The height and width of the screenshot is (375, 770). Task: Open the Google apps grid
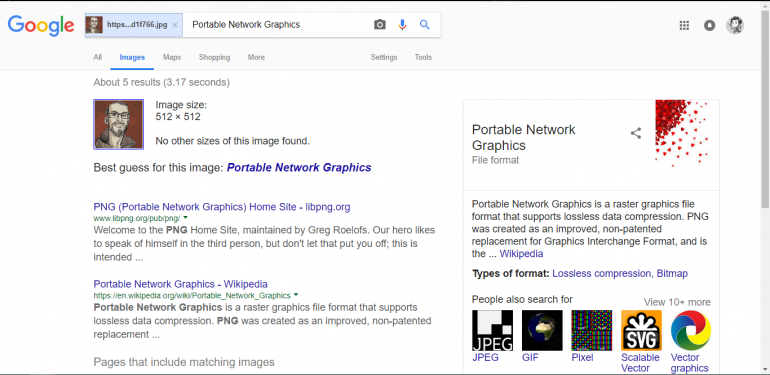pos(684,25)
